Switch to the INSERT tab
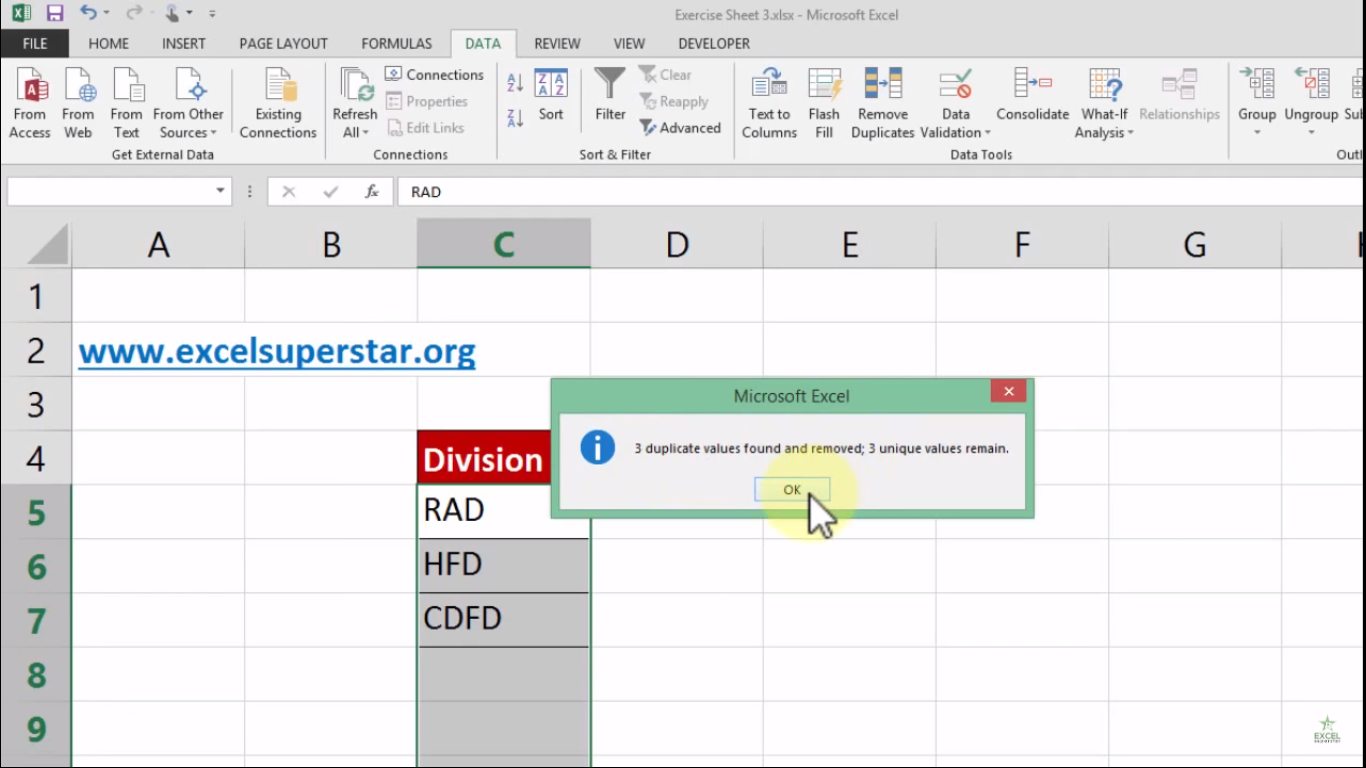1366x768 pixels. click(184, 44)
